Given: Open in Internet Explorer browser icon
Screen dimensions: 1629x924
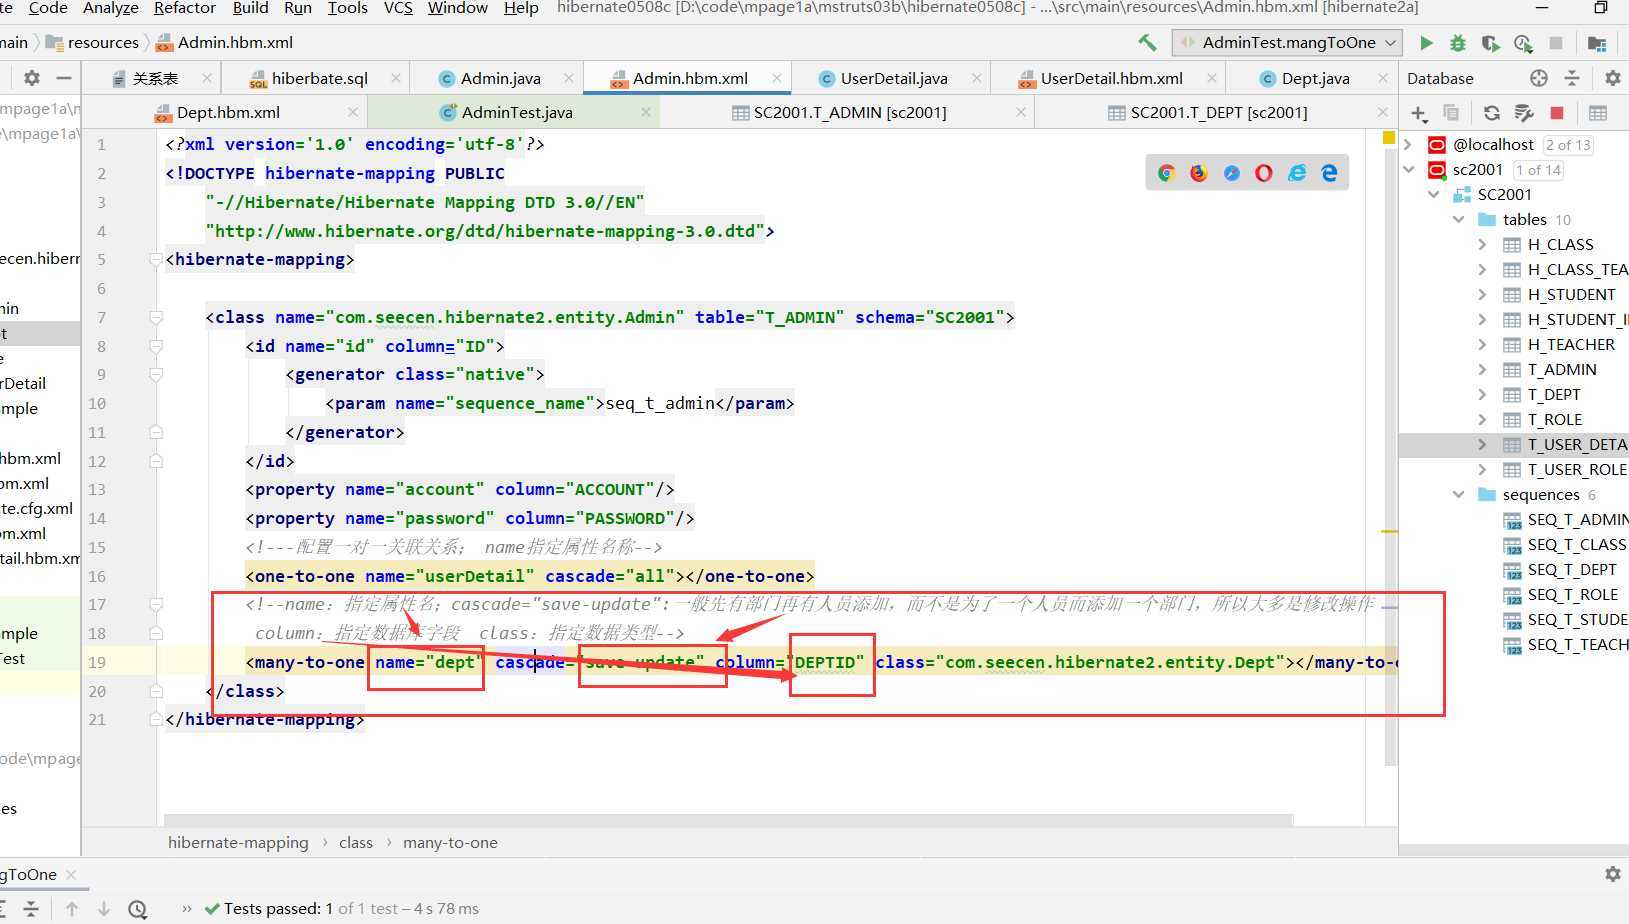Looking at the screenshot, I should click(x=1297, y=173).
